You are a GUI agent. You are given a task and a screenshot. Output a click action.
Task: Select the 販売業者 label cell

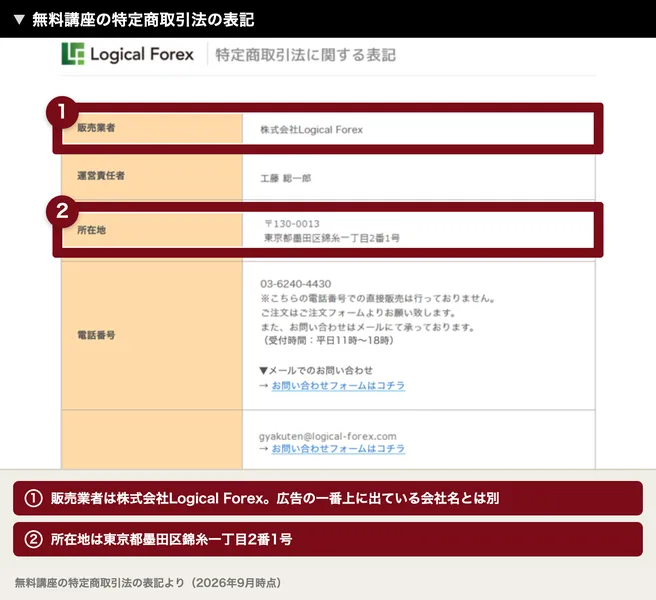[152, 128]
